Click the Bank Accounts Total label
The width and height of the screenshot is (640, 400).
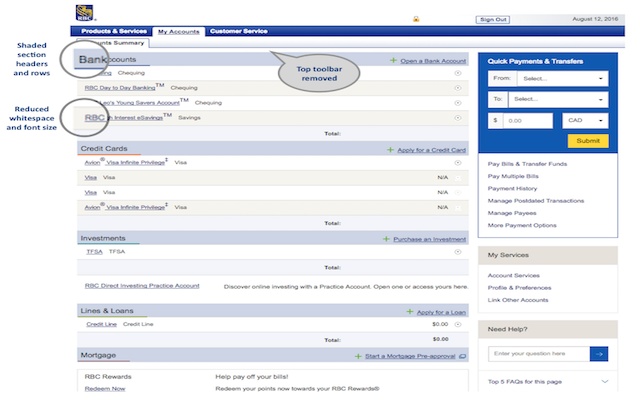pos(332,133)
